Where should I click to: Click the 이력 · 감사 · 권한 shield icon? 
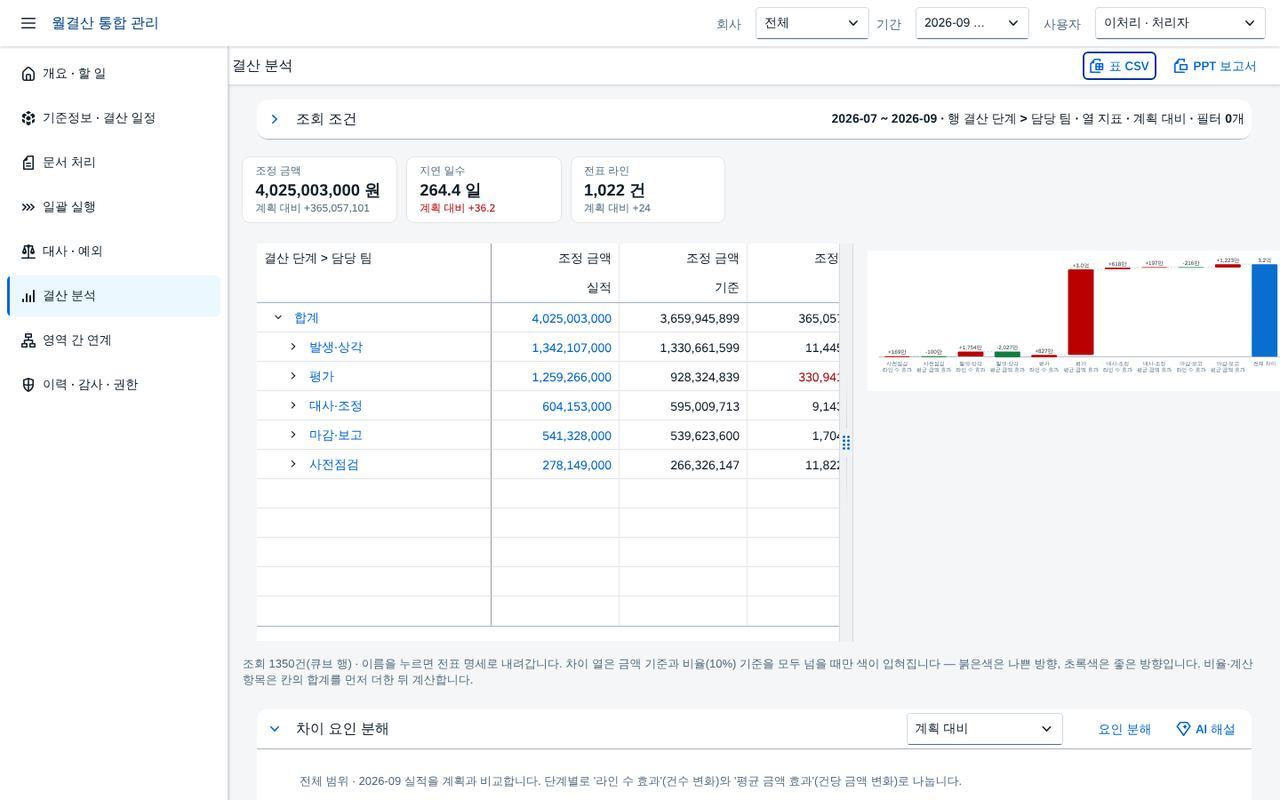coord(28,385)
